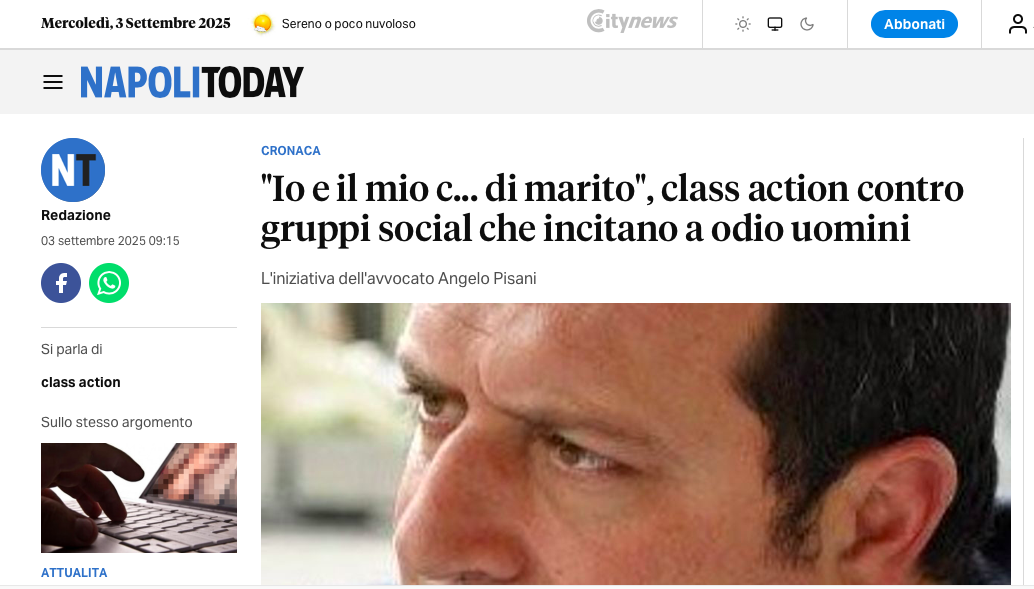Open the Citynews network logo

[632, 21]
